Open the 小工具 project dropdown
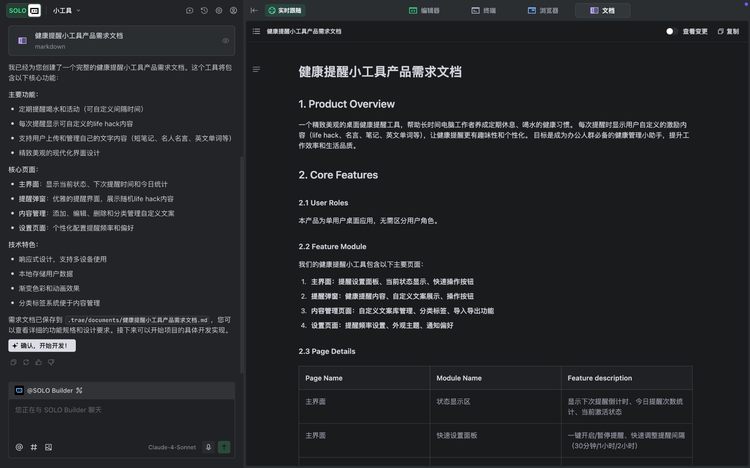This screenshot has height=468, width=750. click(x=67, y=10)
